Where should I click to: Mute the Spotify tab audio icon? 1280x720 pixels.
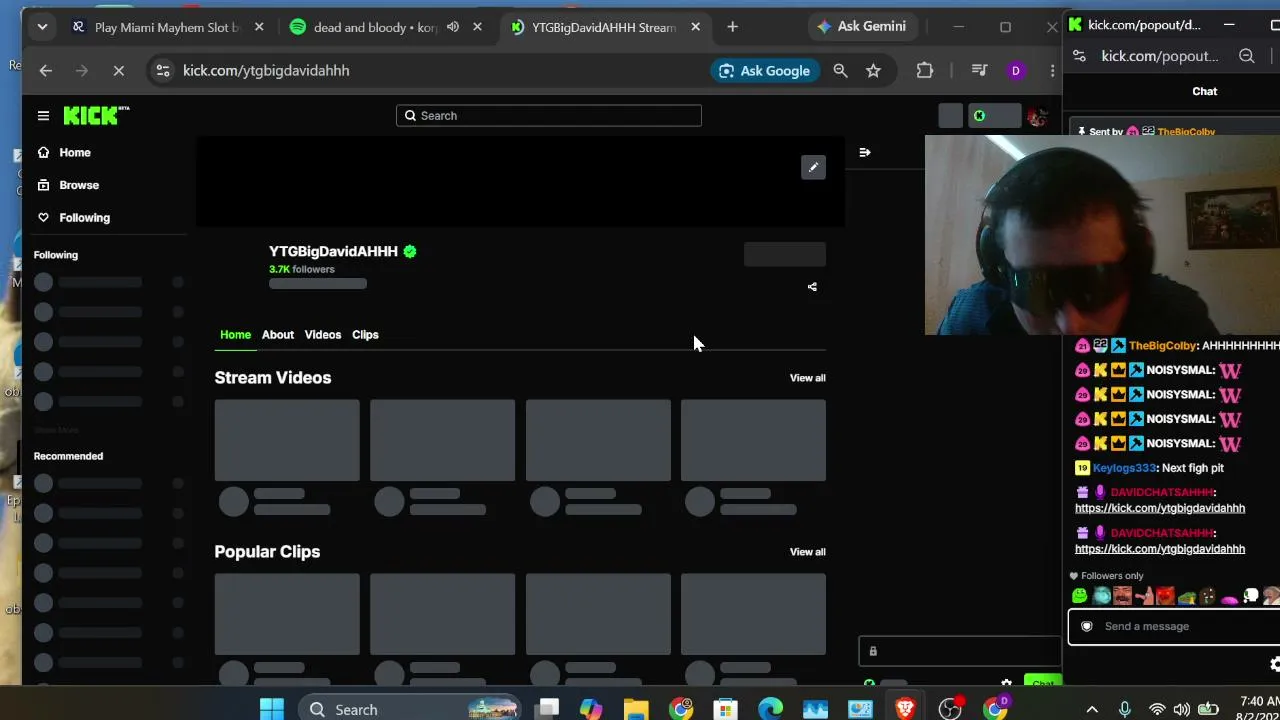pyautogui.click(x=453, y=27)
